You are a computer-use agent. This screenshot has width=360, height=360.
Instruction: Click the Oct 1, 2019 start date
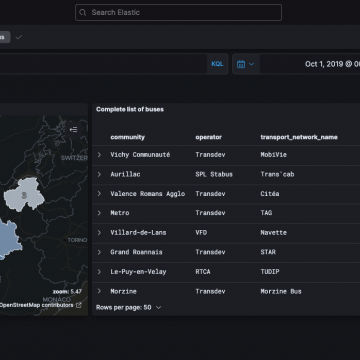(332, 64)
